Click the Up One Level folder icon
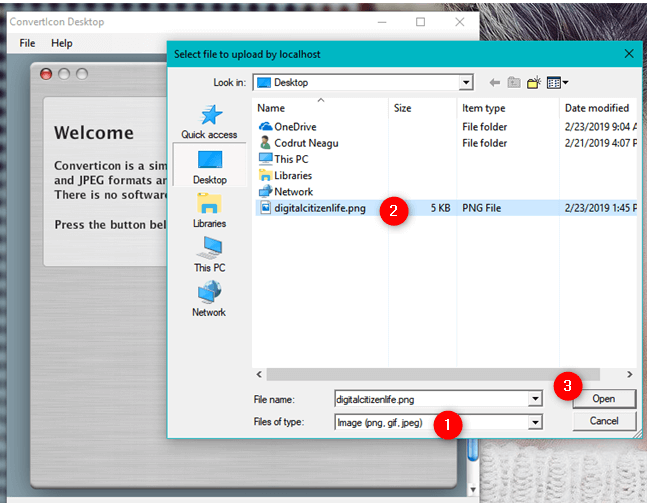 click(x=514, y=83)
